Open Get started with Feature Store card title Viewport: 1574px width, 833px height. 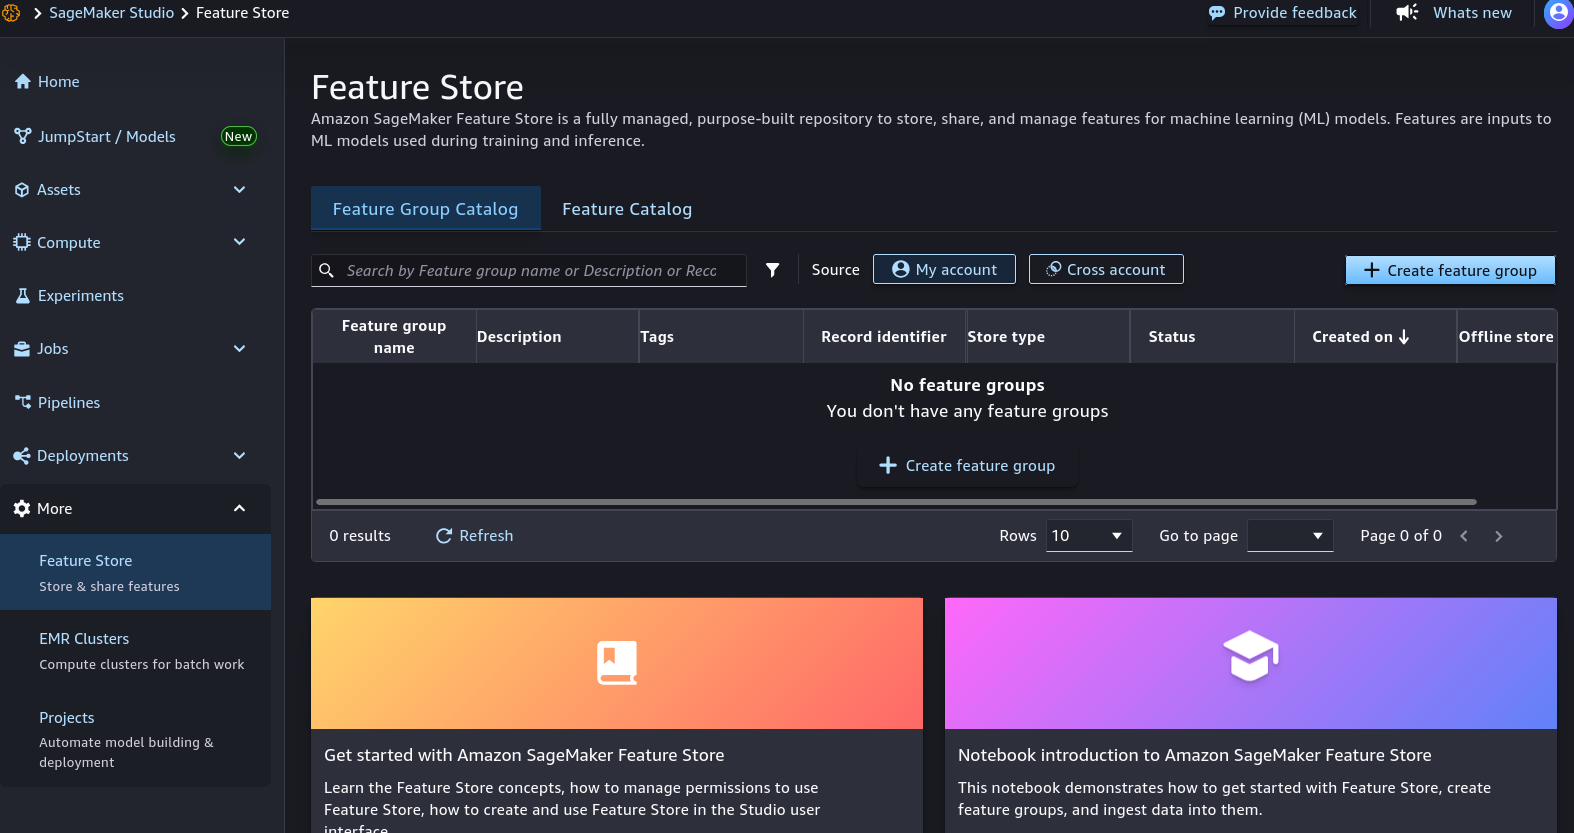click(524, 755)
